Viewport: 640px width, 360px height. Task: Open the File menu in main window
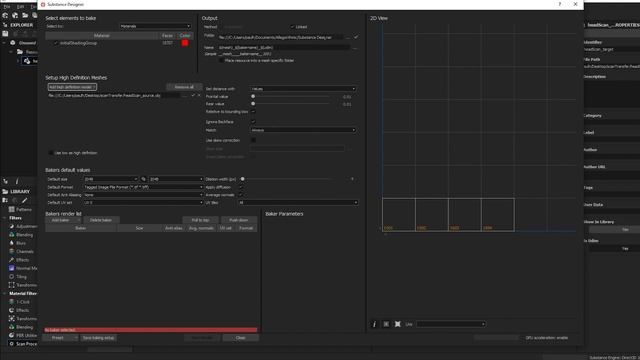7,7
